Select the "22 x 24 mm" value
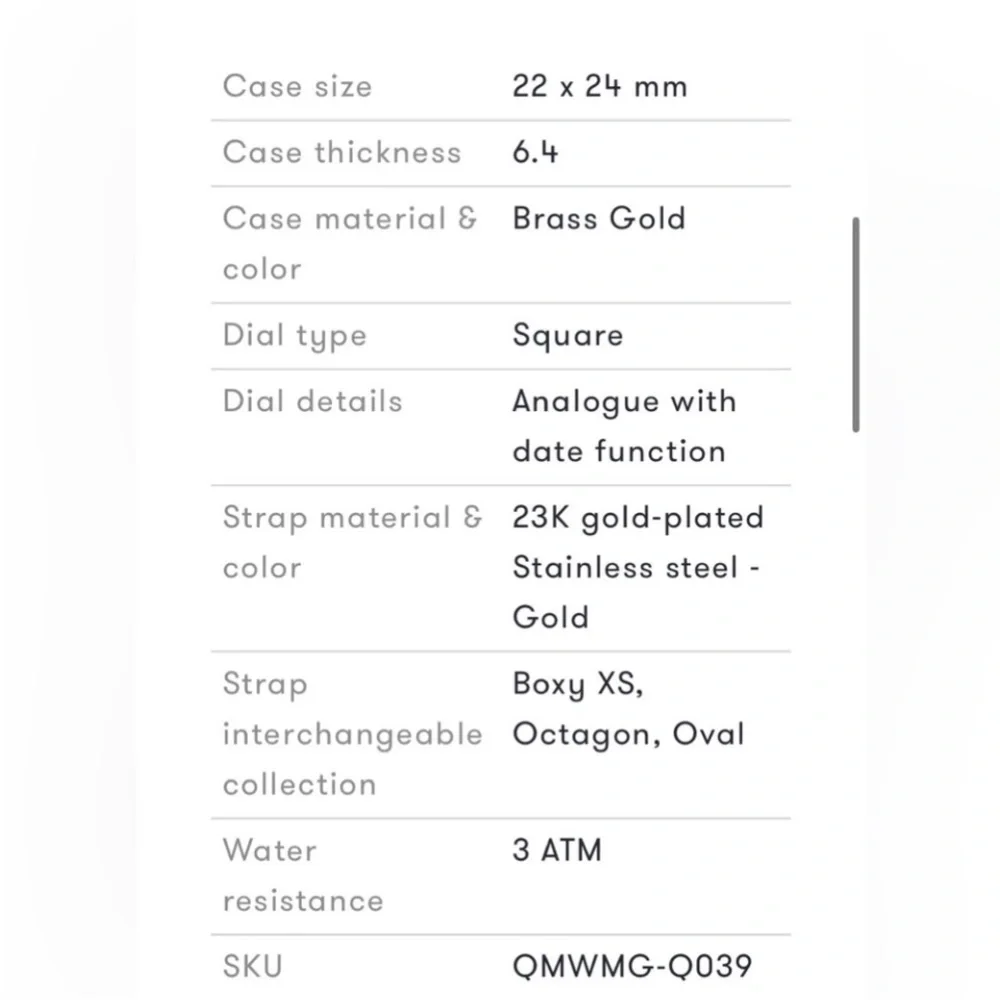This screenshot has width=1000, height=1000. 599,86
